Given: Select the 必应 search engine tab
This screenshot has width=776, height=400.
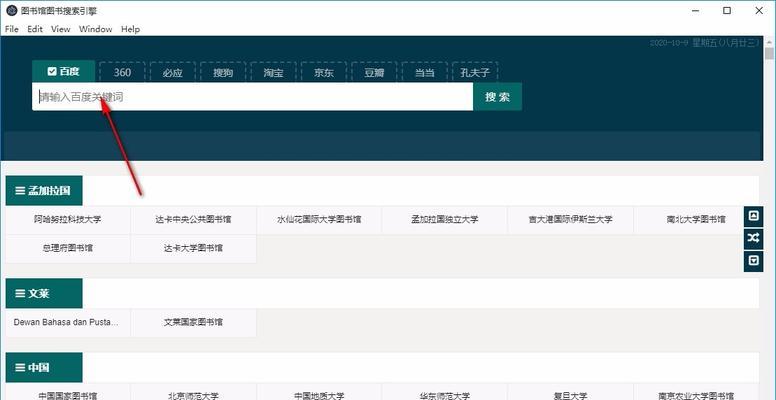Looking at the screenshot, I should 173,72.
